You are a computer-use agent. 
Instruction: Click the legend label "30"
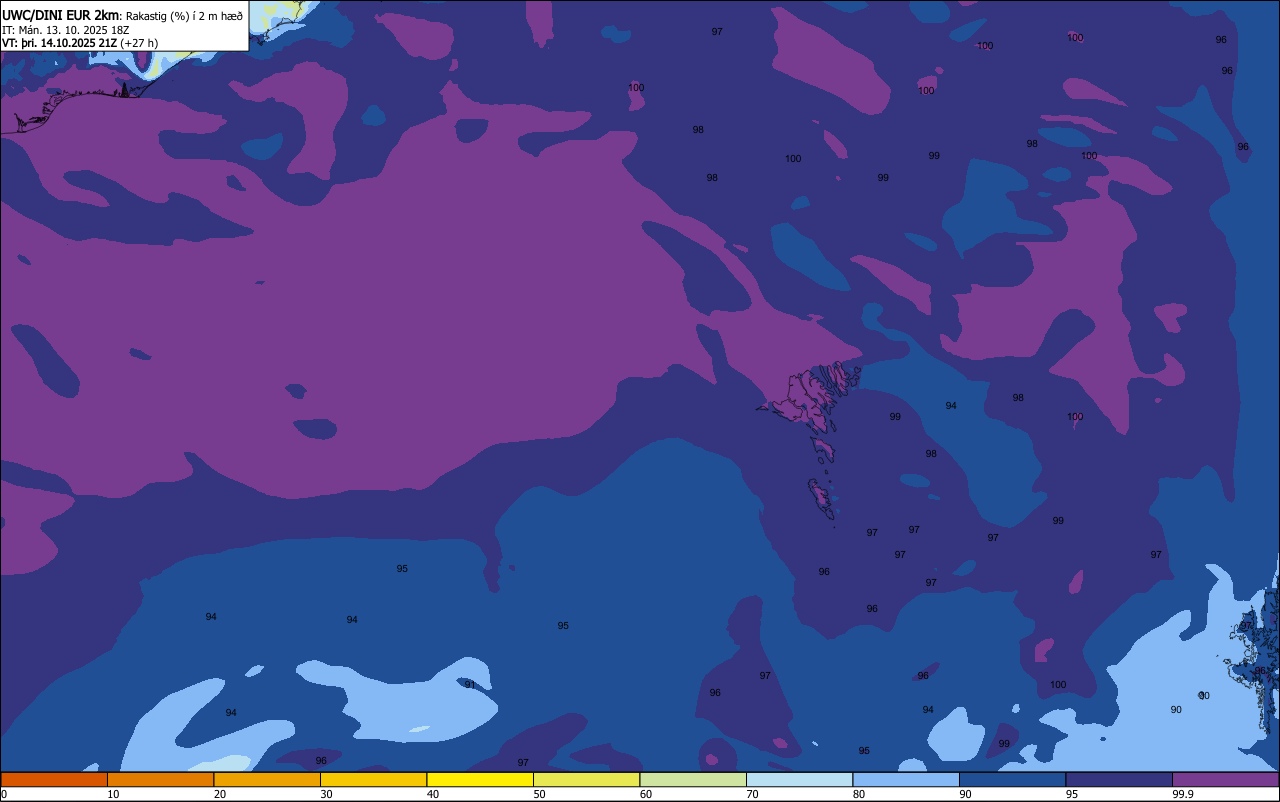coord(326,794)
